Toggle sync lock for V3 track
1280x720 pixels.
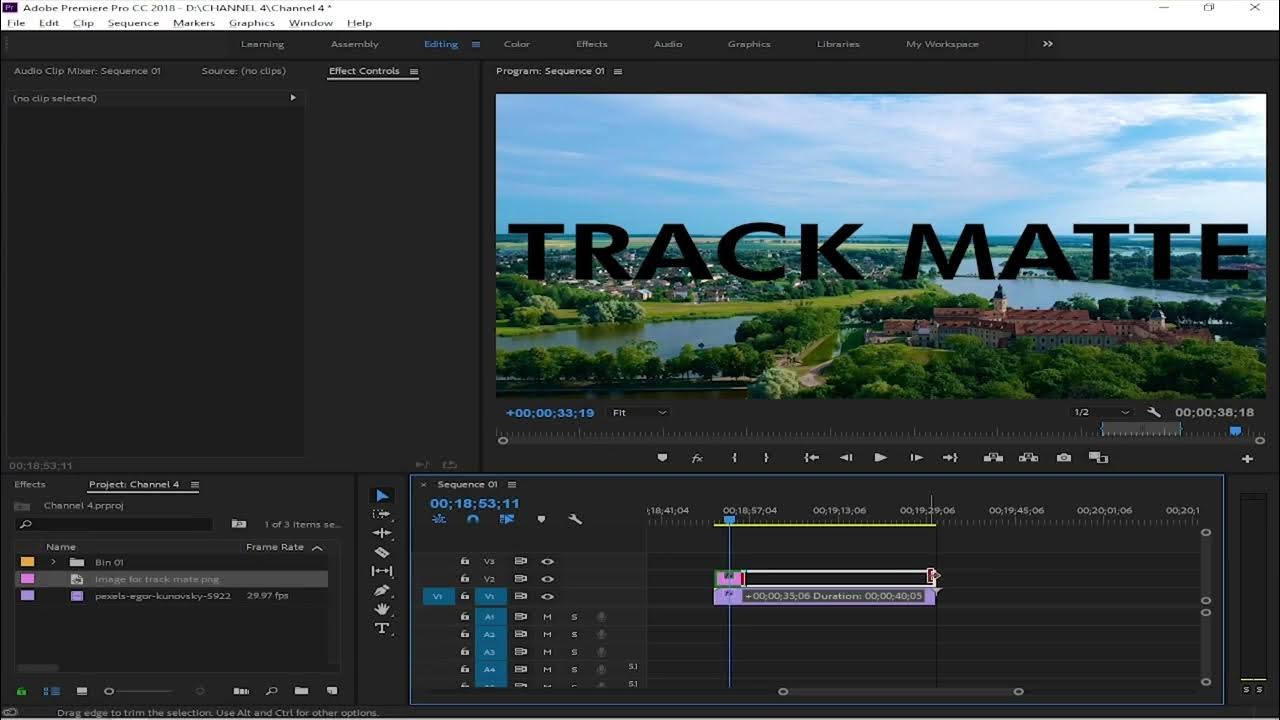(x=520, y=561)
